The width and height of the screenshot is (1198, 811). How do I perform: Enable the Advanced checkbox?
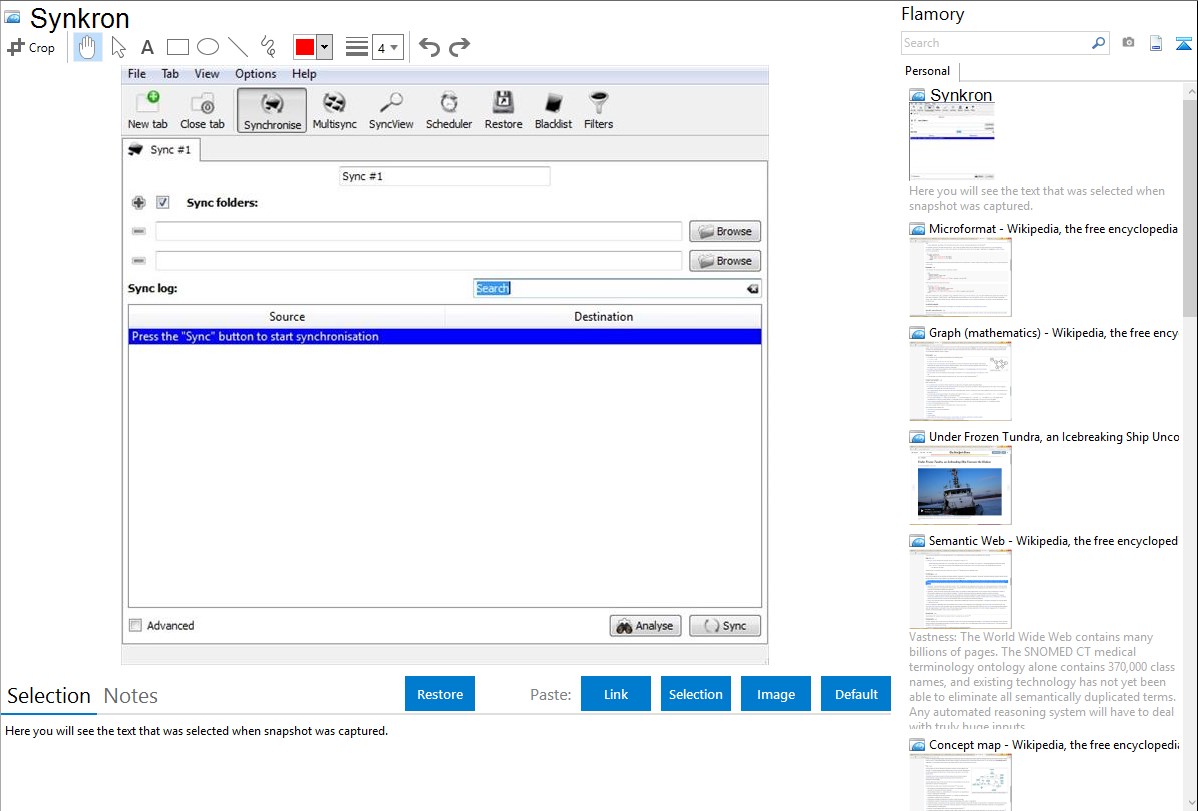[x=135, y=625]
